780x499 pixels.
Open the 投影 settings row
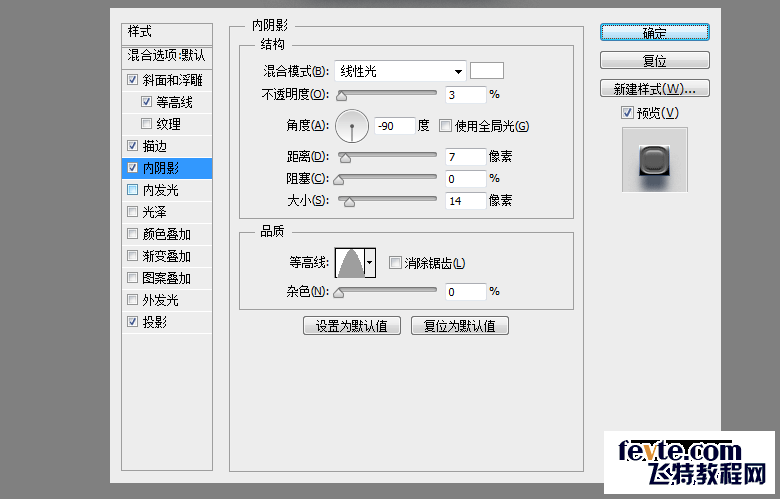tap(167, 322)
